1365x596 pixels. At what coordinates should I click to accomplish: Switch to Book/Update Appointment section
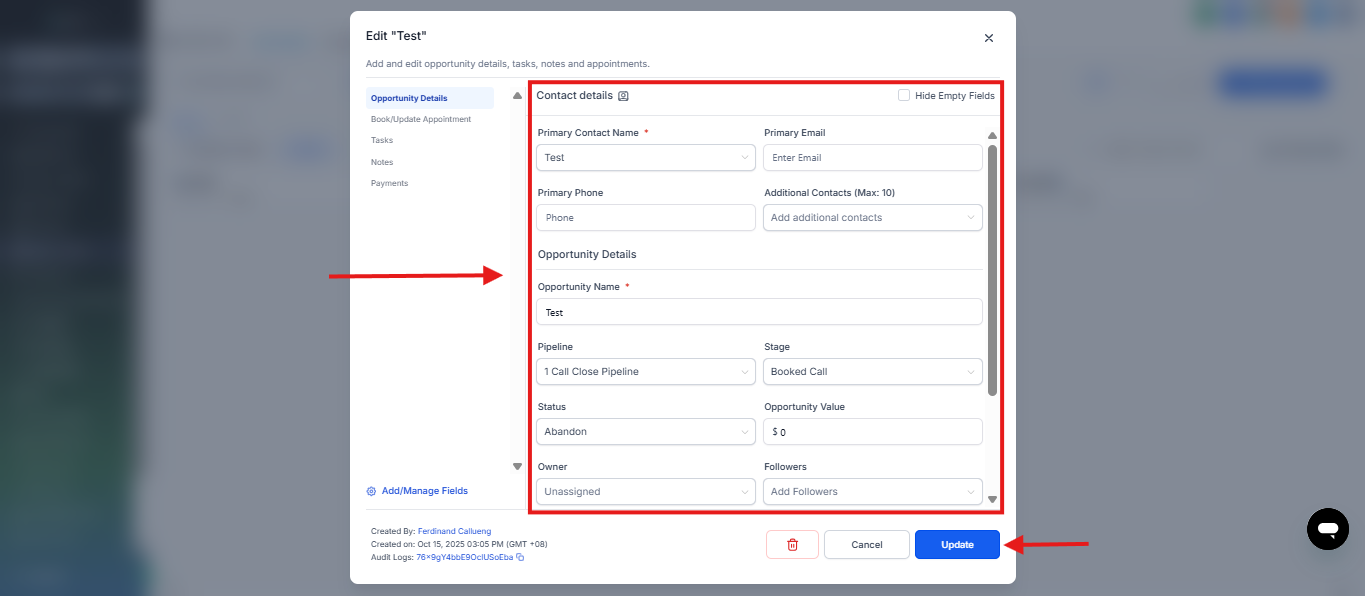click(x=420, y=119)
